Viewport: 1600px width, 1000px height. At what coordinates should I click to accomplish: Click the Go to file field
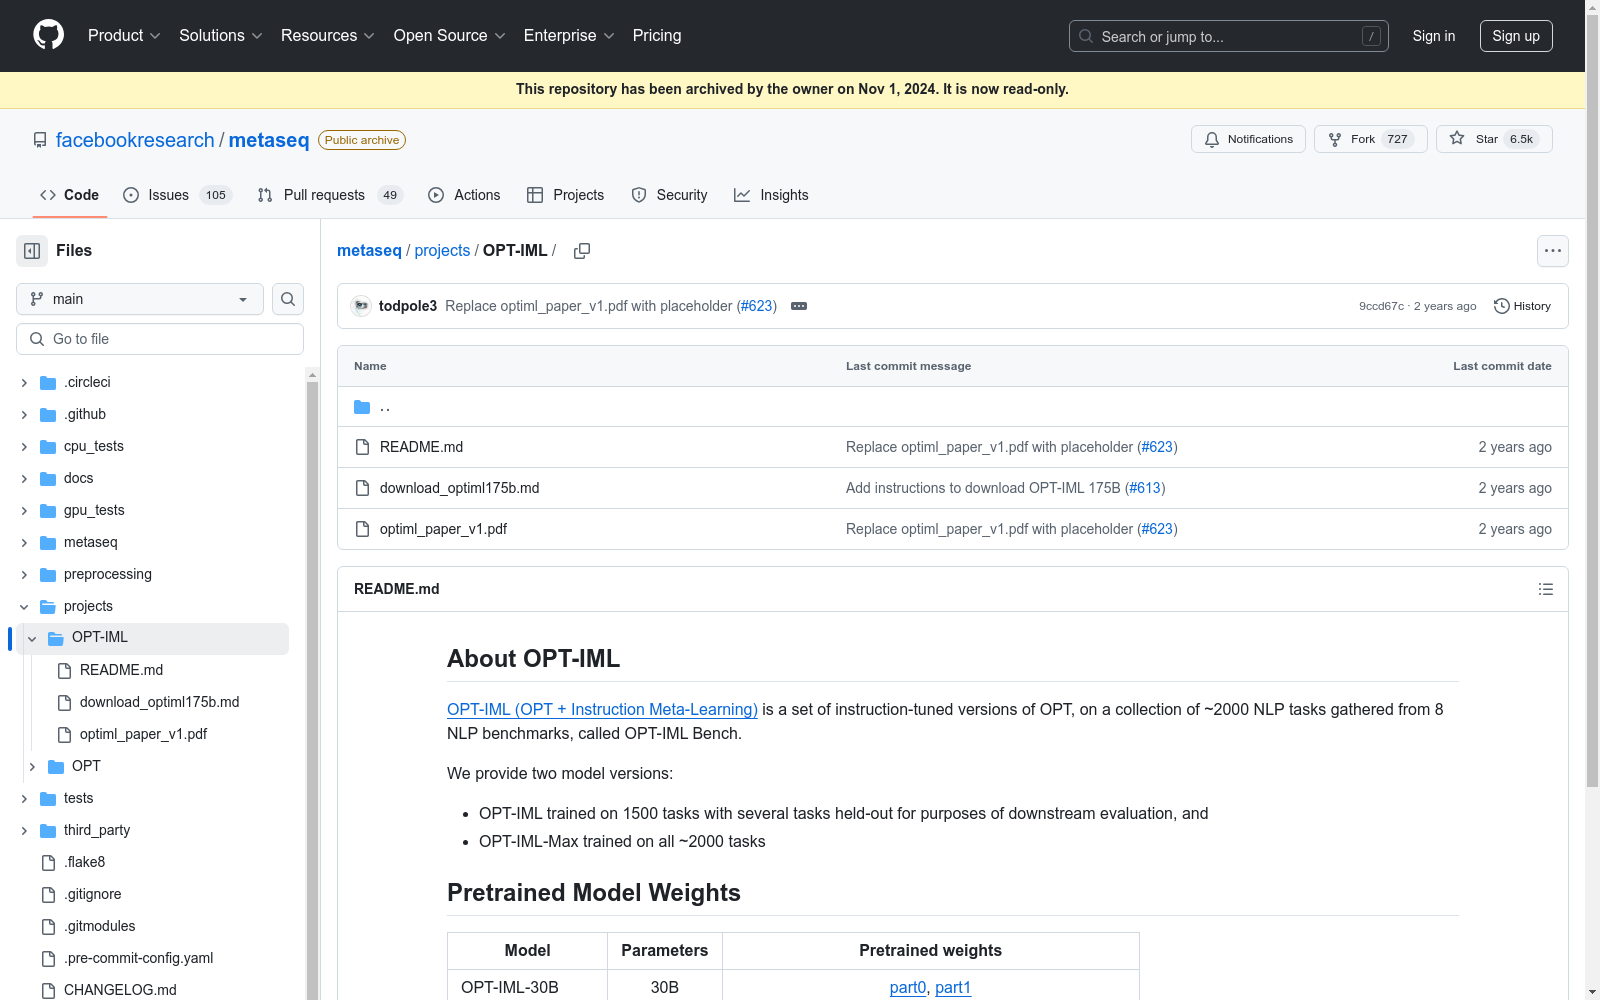160,339
